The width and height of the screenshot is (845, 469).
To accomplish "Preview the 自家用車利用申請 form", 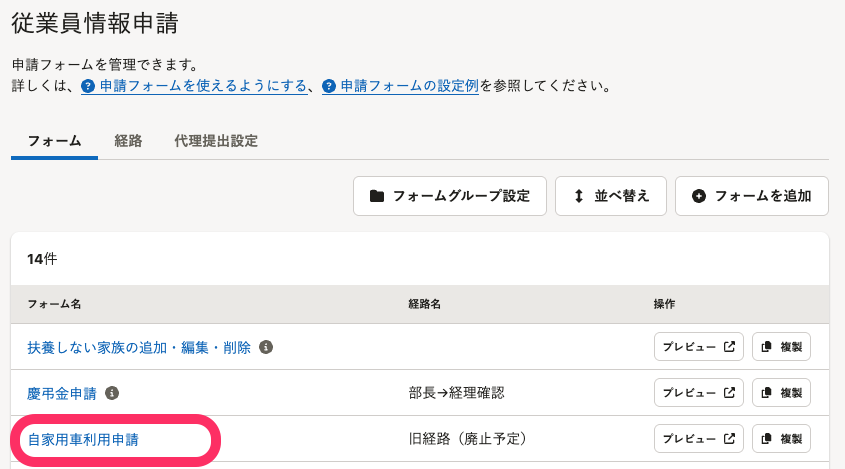I will pos(699,439).
